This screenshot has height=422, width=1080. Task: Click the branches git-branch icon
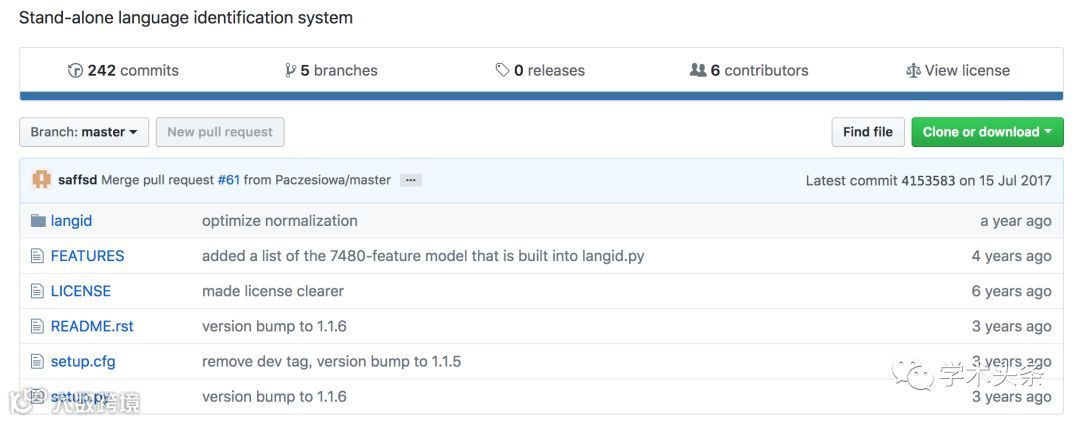[290, 71]
